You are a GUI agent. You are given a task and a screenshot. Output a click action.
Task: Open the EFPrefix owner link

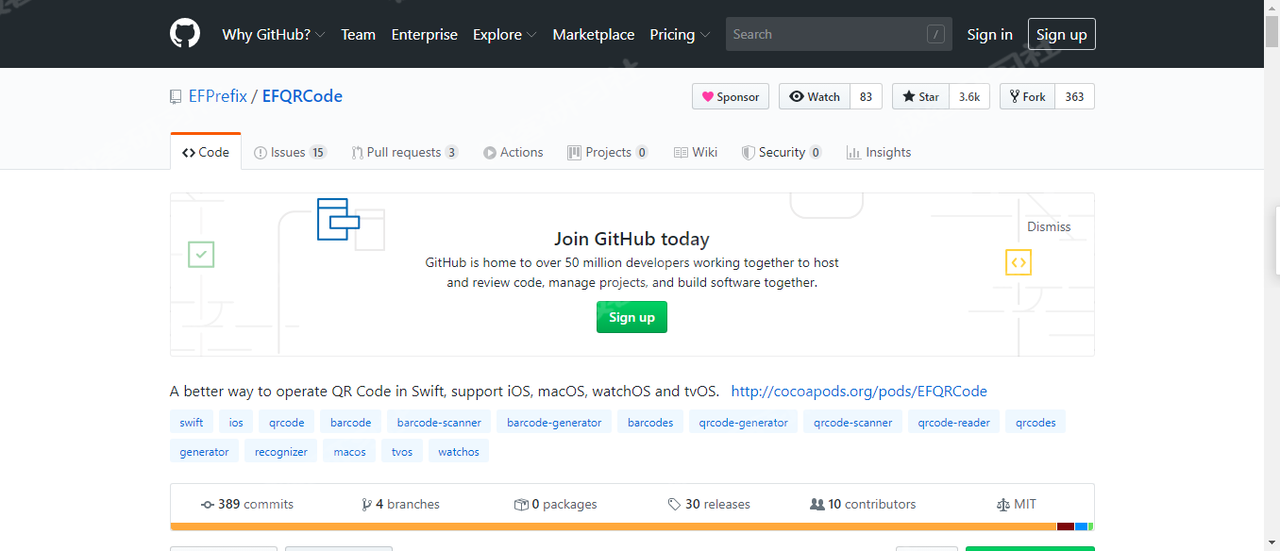218,96
